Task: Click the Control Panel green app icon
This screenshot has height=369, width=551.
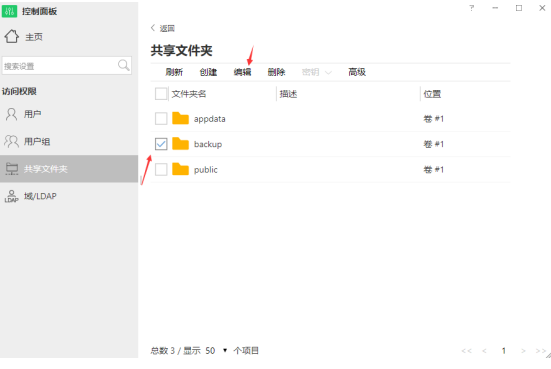Action: coord(9,11)
